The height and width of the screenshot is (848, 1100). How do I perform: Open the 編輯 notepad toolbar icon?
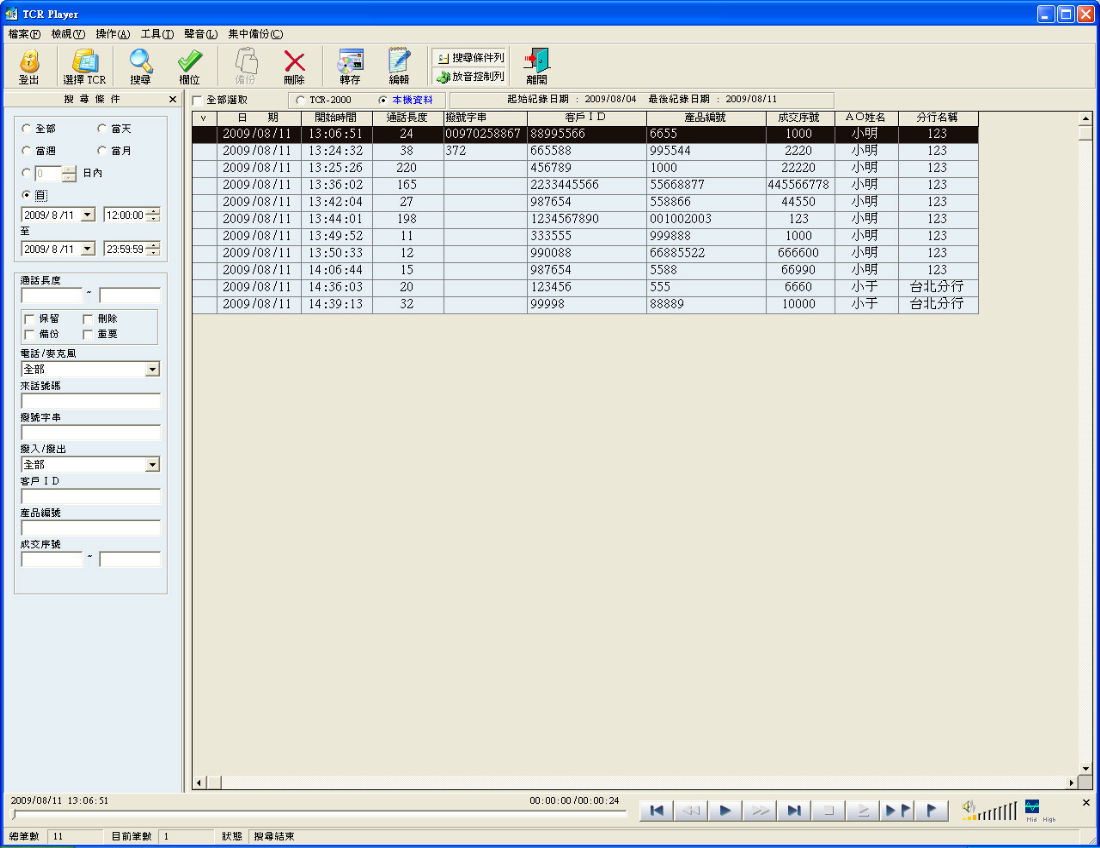click(x=399, y=67)
